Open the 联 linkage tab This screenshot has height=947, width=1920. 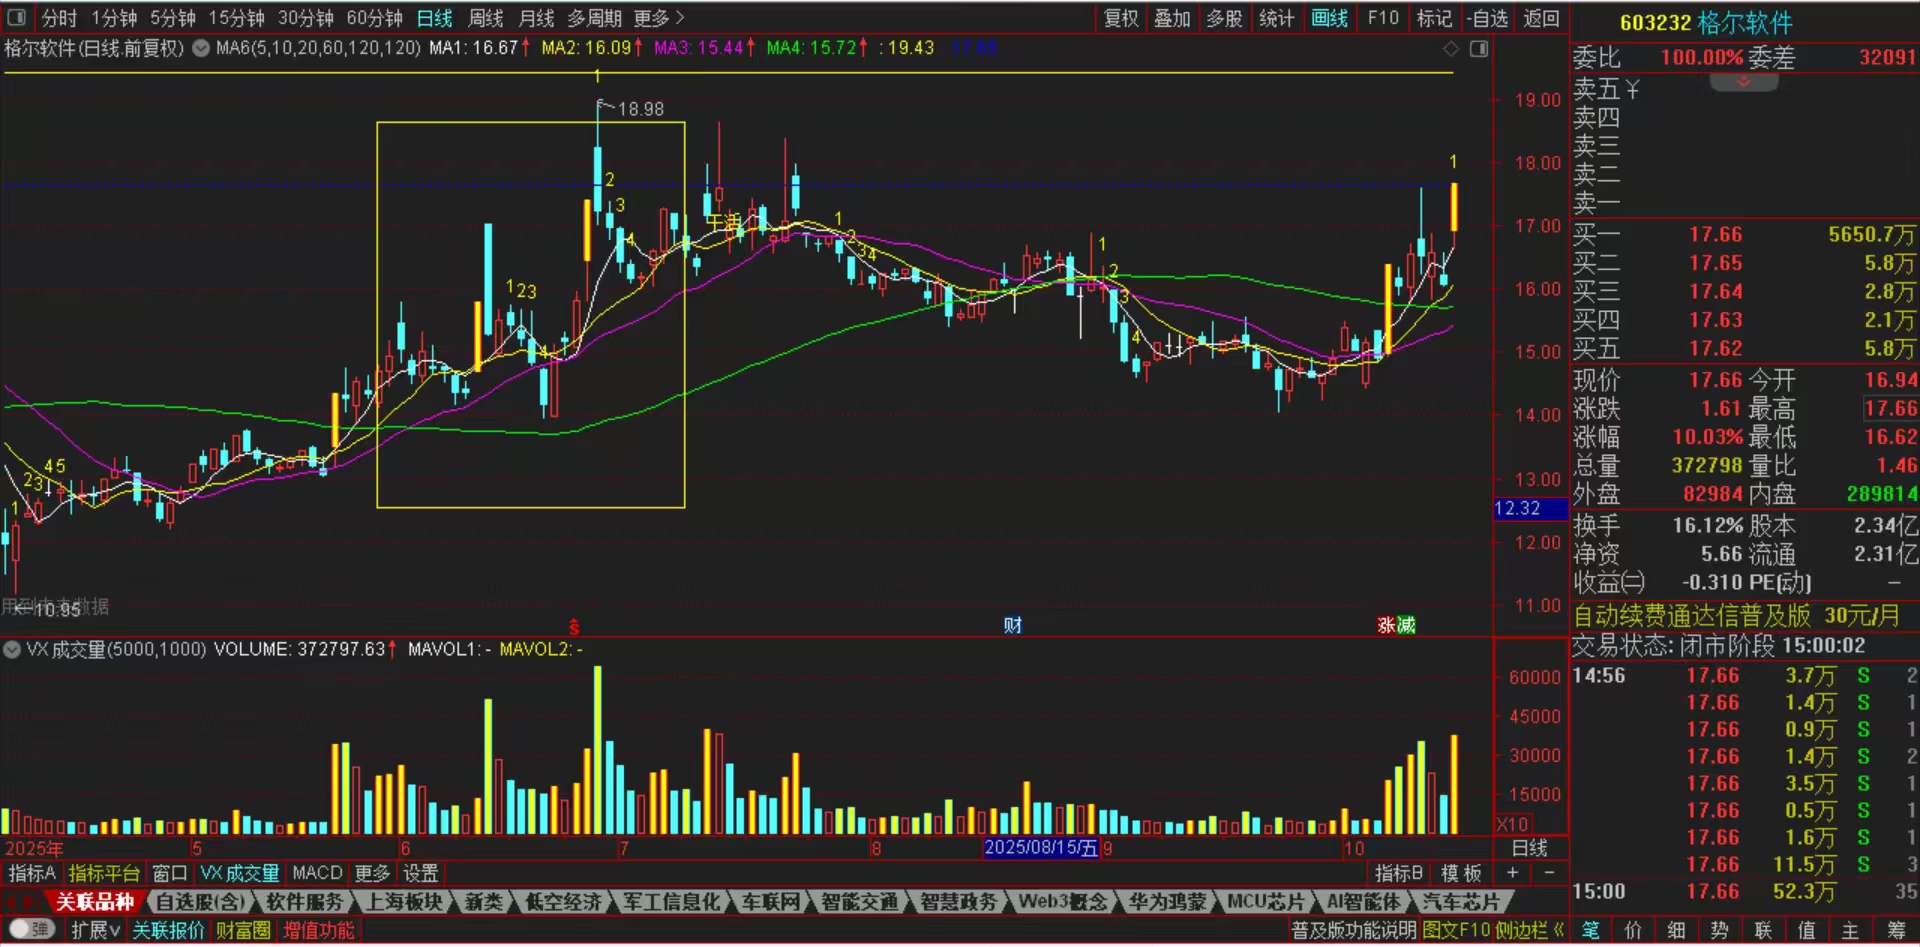point(1763,930)
